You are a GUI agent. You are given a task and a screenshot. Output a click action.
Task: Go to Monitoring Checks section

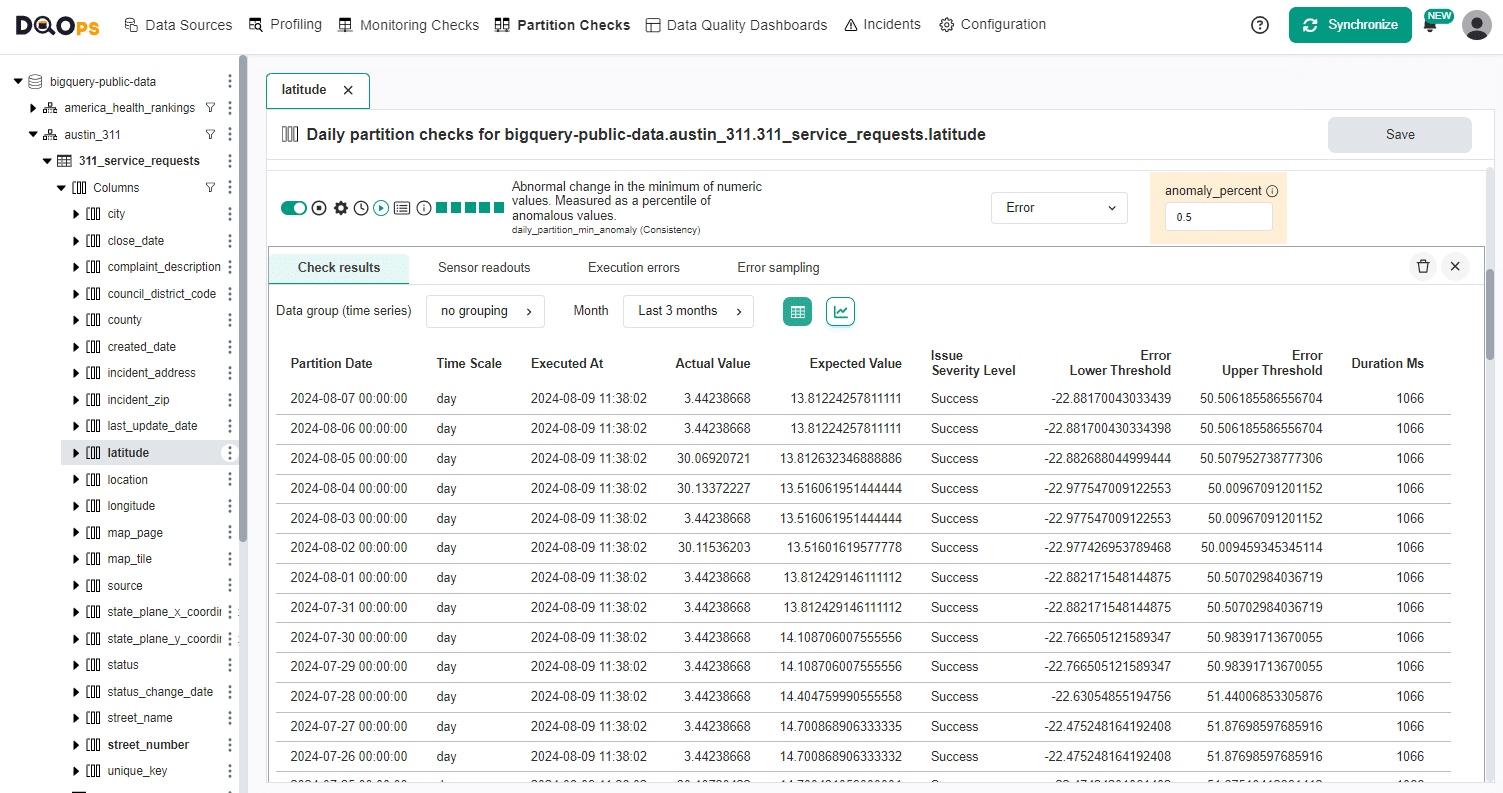click(408, 25)
